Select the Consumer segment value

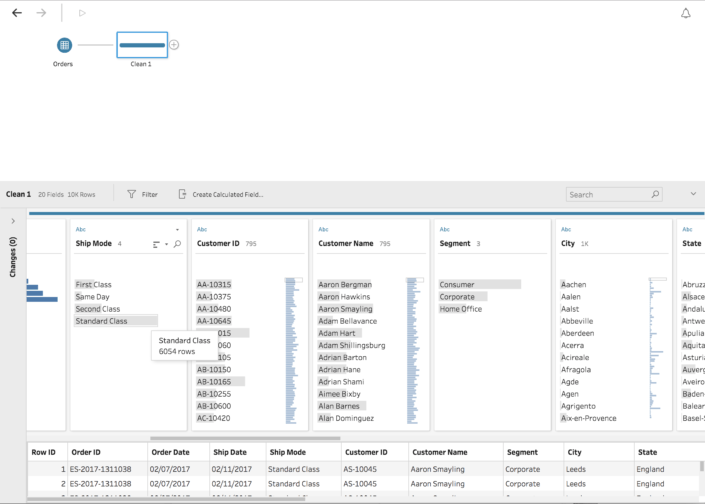pos(457,285)
